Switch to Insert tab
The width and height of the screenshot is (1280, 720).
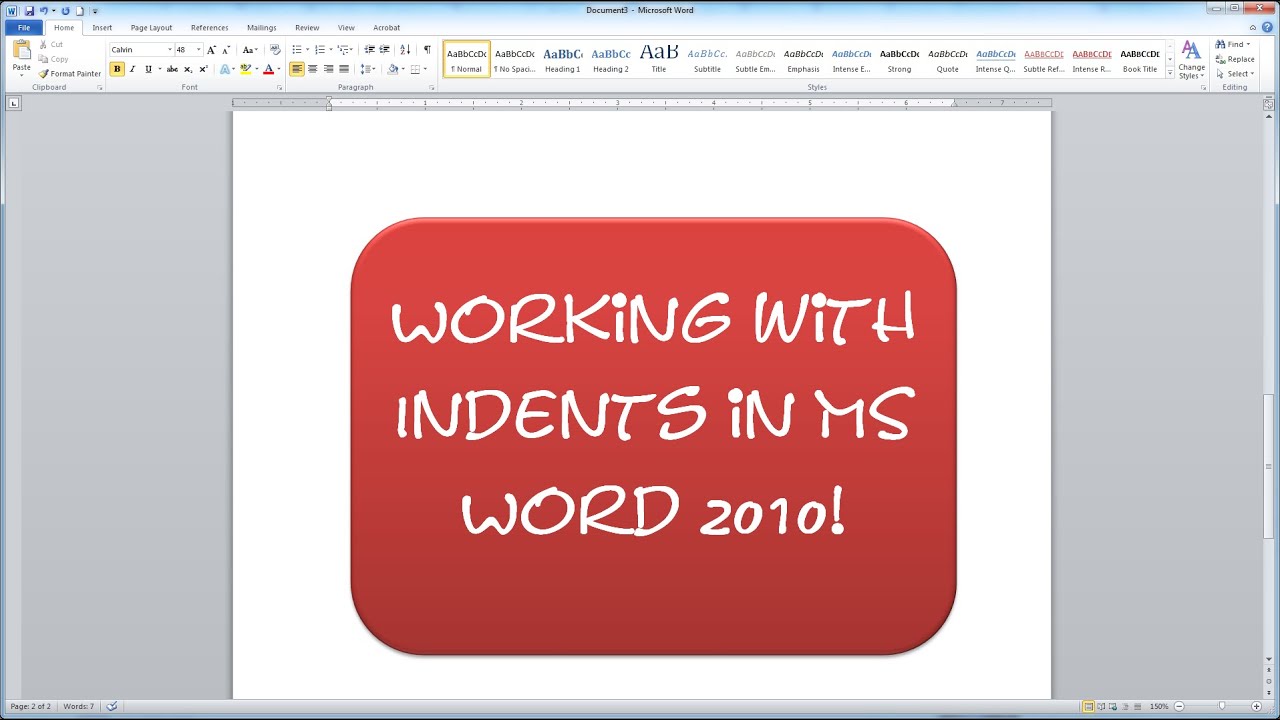coord(102,28)
